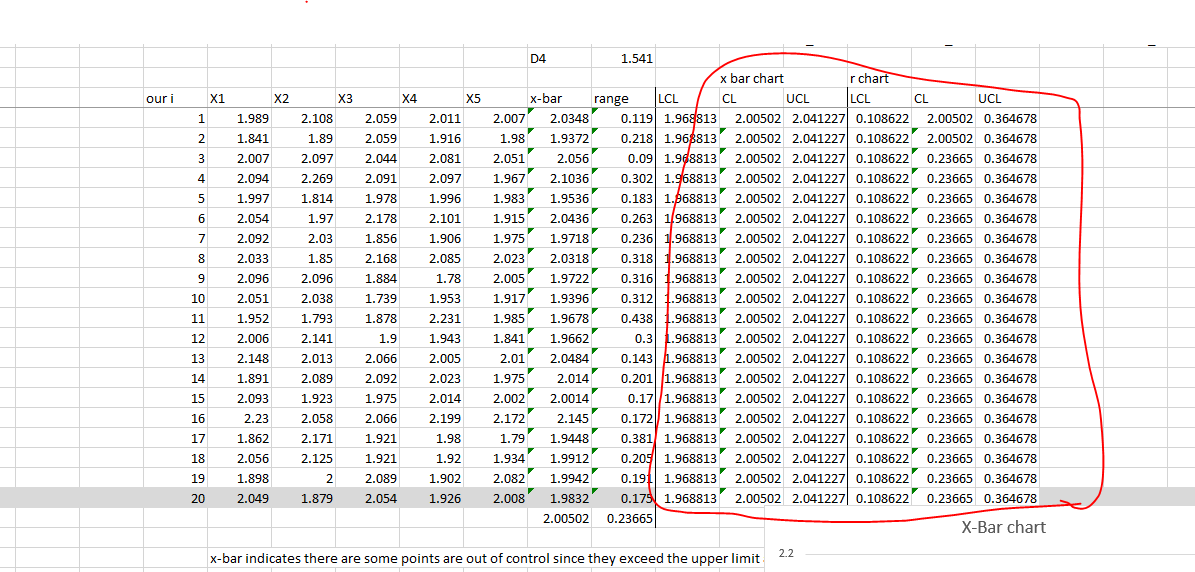Click the x-bar value 2.0318
The image size is (1195, 572).
click(x=559, y=258)
